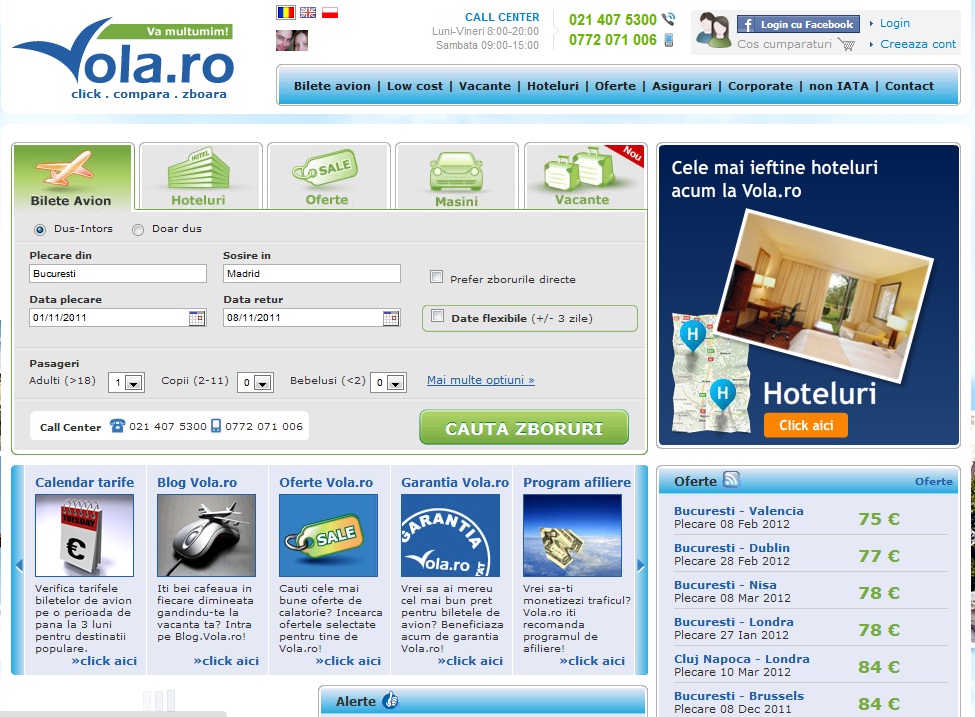
Task: Enable Prefer zborurile directe checkbox
Action: (436, 277)
